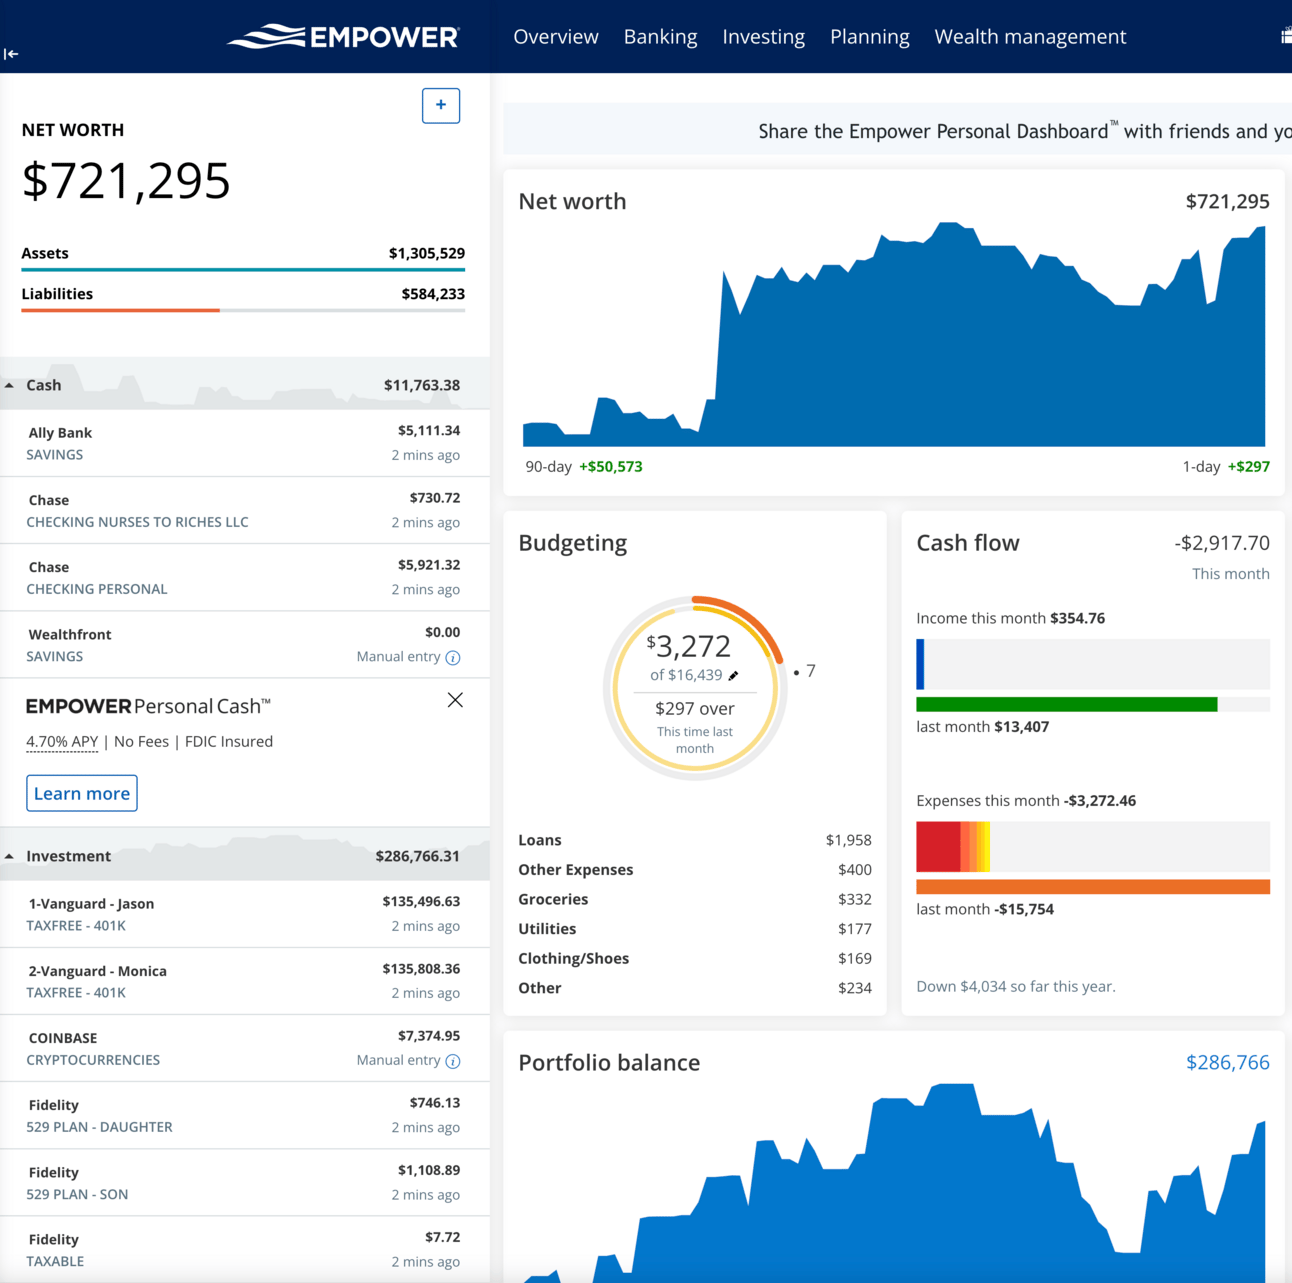
Task: Select the Groceries budget category
Action: pos(695,899)
